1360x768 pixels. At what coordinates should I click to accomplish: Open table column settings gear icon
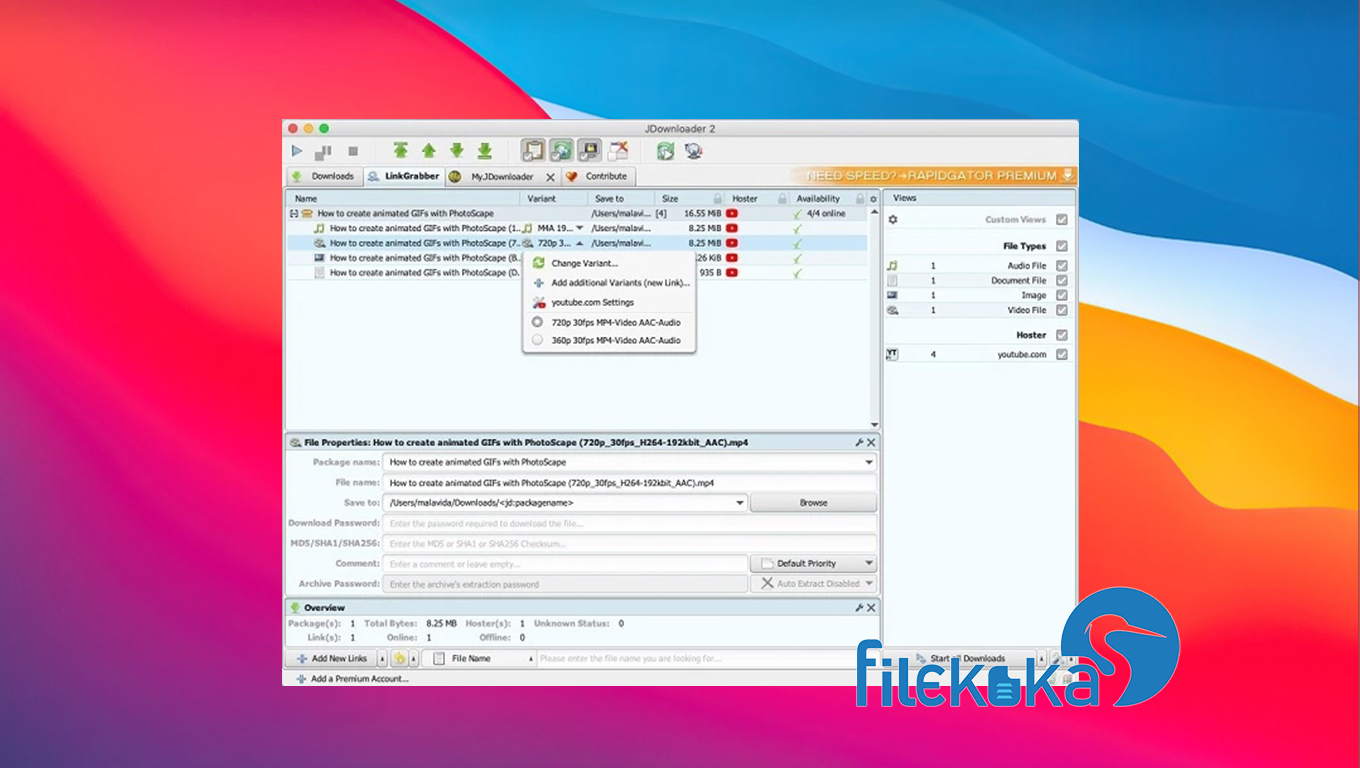873,199
